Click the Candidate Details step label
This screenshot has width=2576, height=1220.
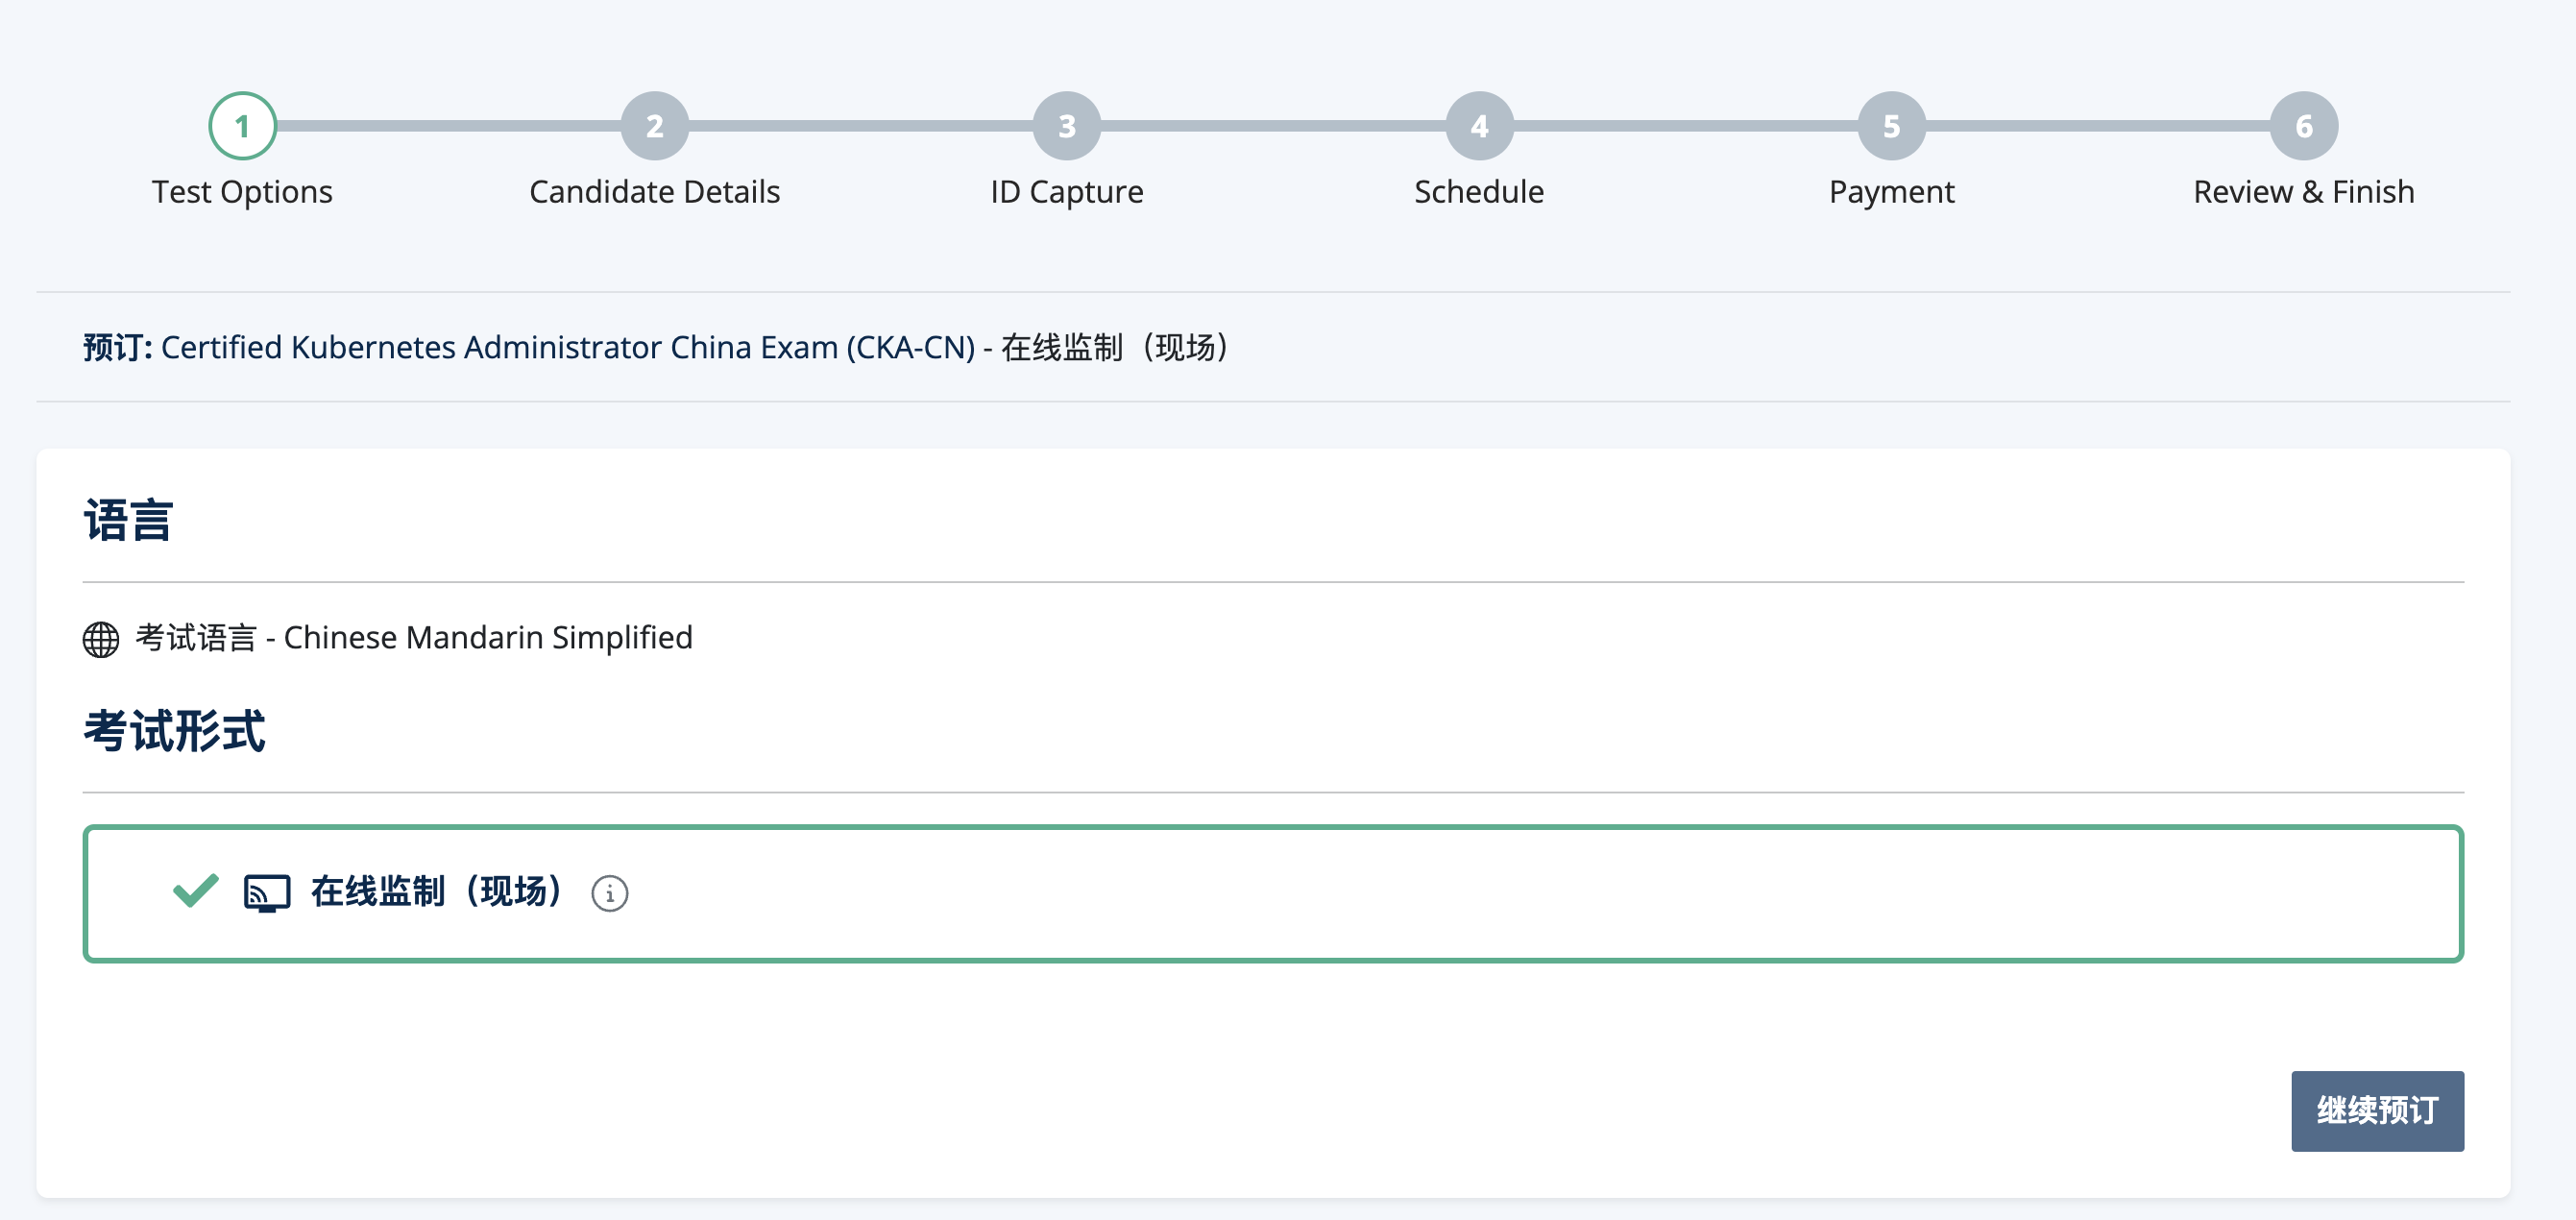(x=654, y=192)
